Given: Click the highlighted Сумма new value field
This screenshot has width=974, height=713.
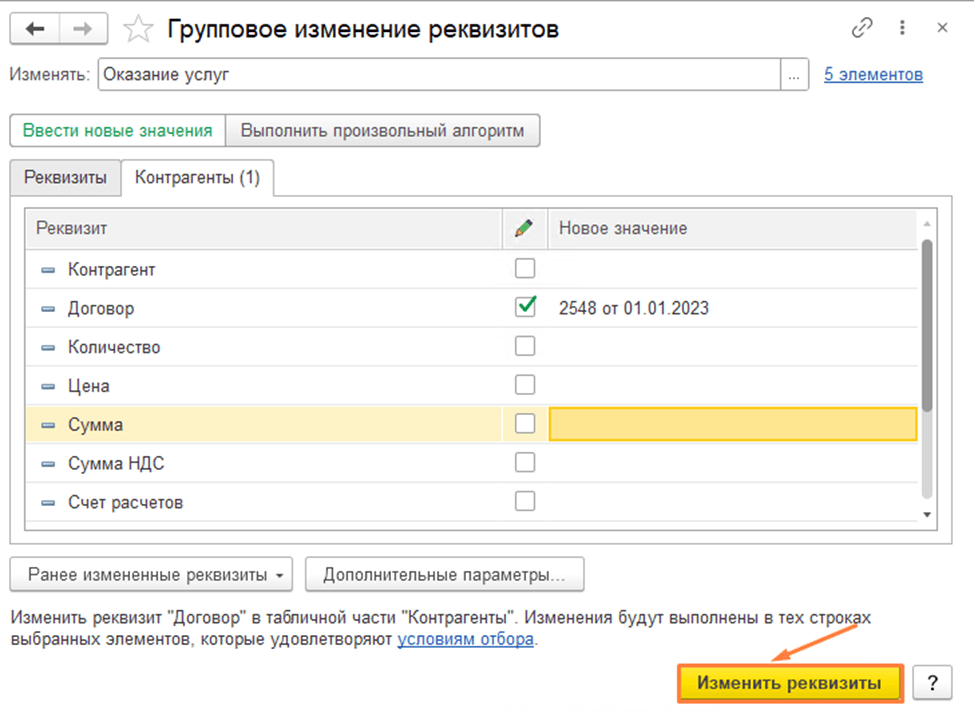Looking at the screenshot, I should click(732, 424).
